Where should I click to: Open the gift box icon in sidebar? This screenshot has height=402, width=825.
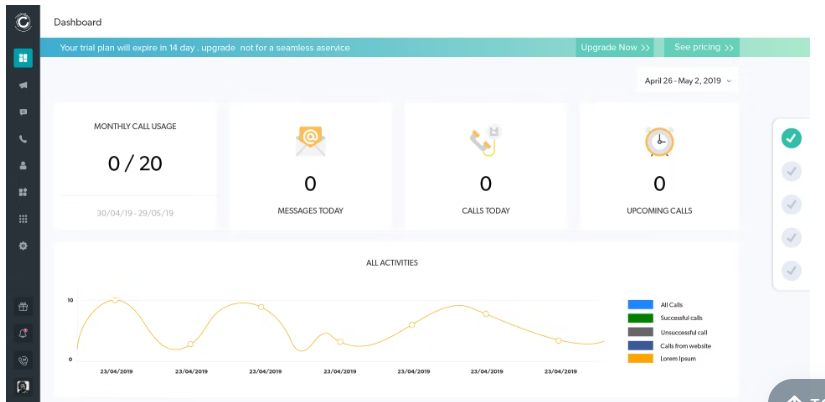click(23, 307)
